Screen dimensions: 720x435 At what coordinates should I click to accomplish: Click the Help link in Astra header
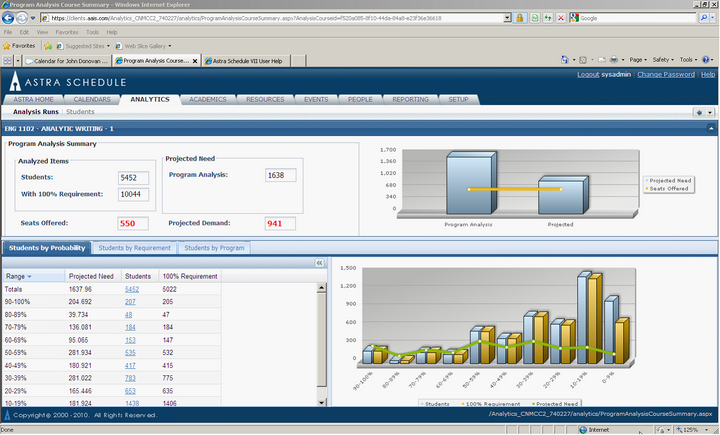coord(708,74)
